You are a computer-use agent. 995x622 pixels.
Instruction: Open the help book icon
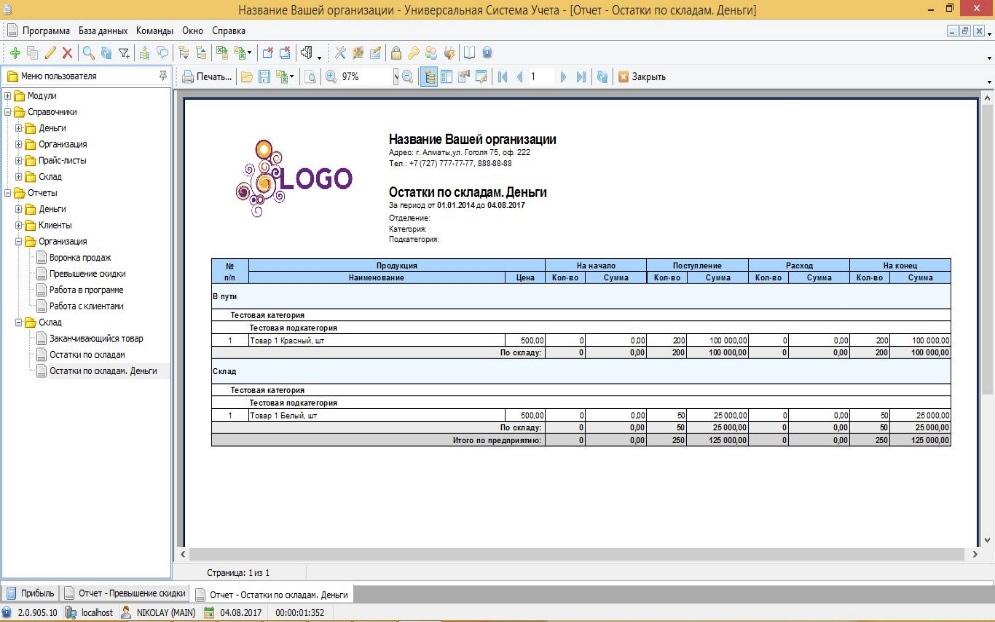pos(470,53)
